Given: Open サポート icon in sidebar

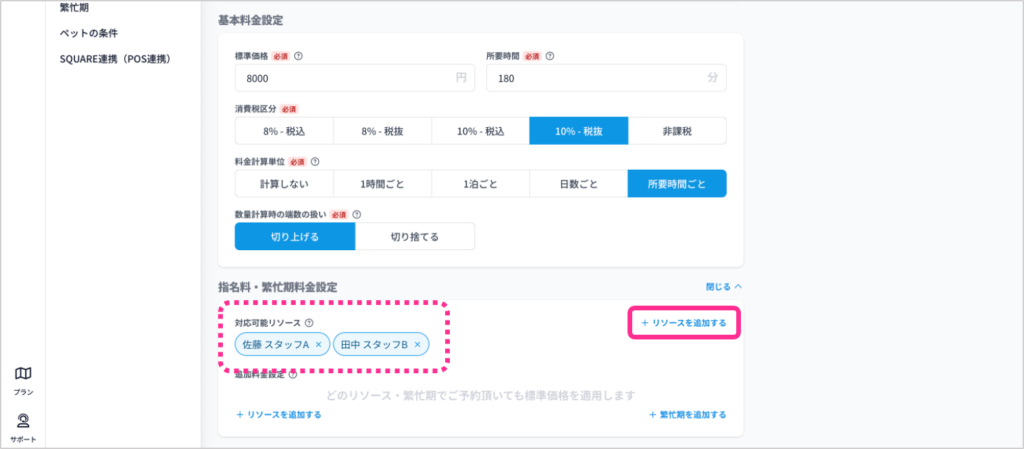Looking at the screenshot, I should (x=23, y=421).
